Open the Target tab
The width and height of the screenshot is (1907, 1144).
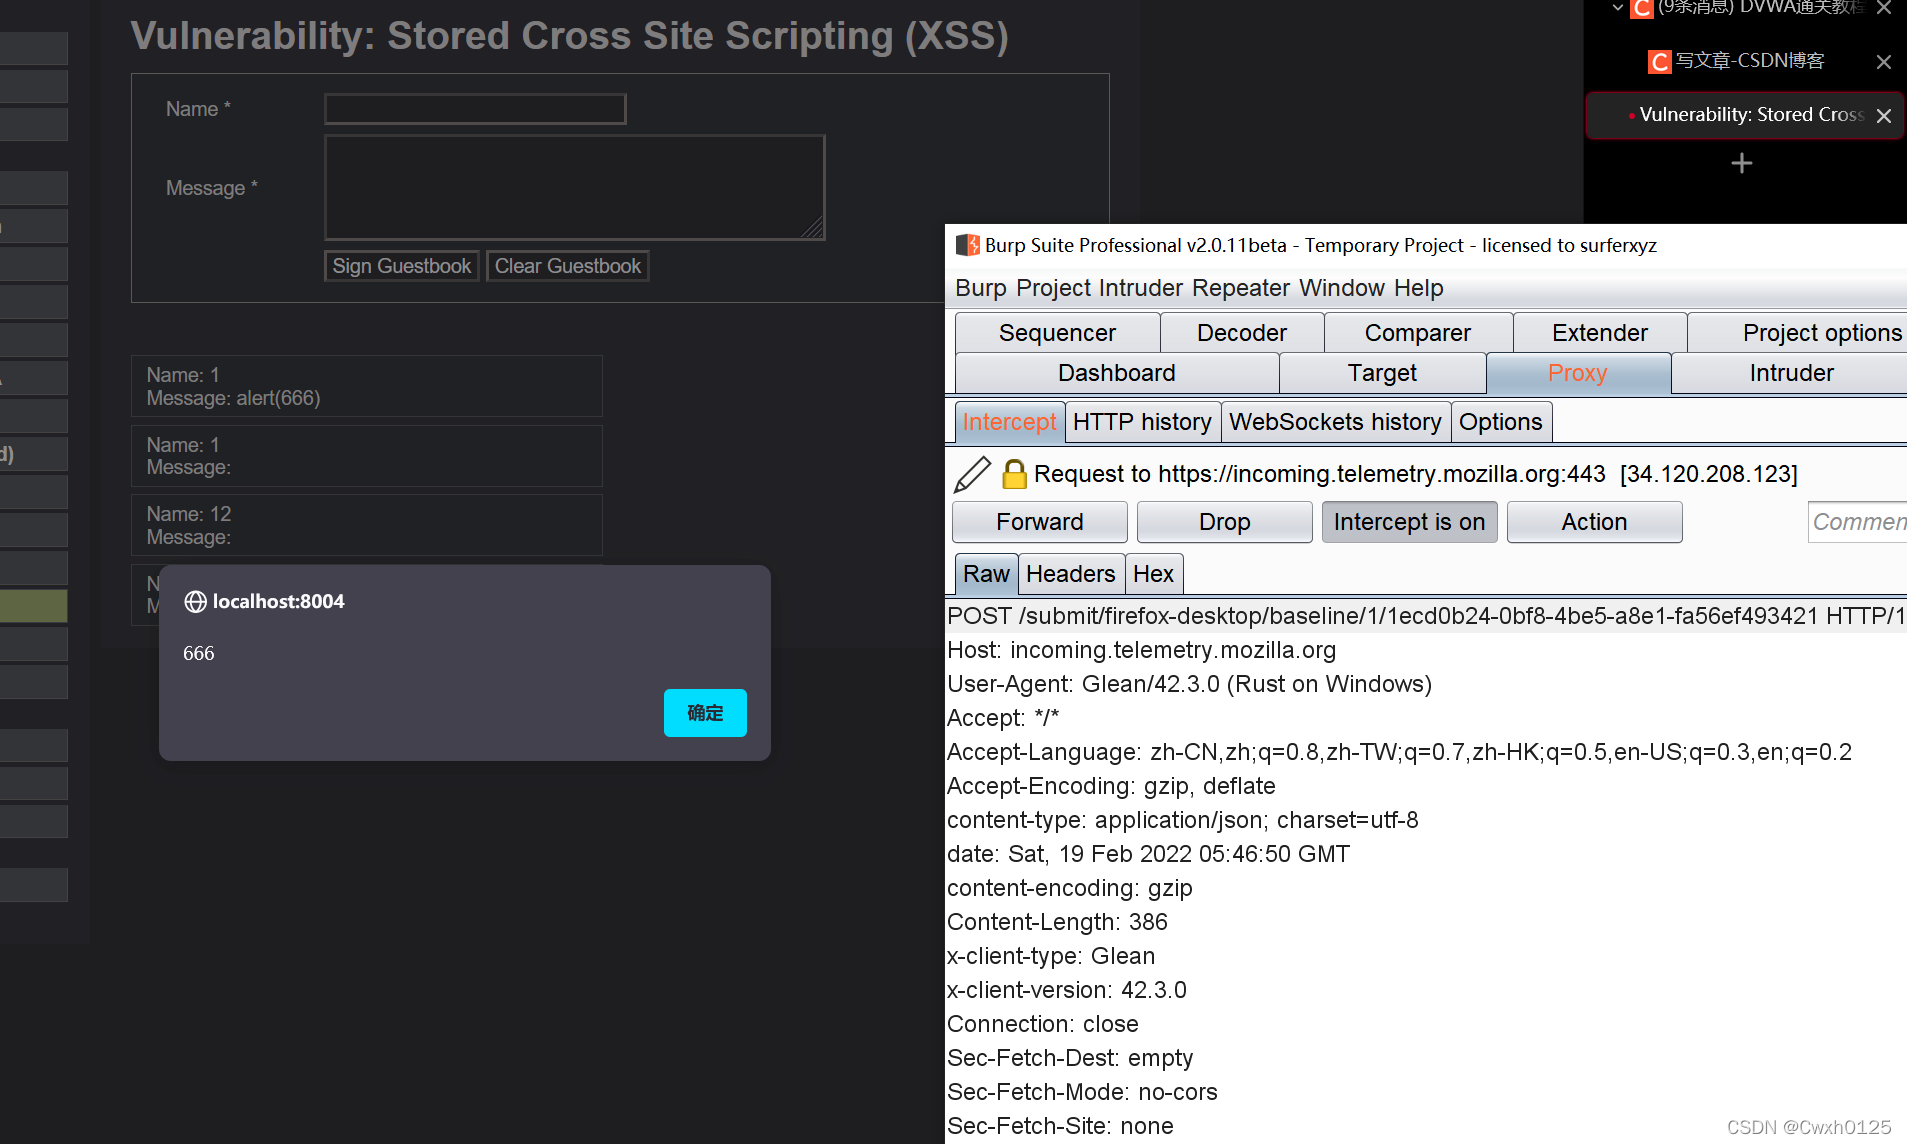tap(1382, 373)
